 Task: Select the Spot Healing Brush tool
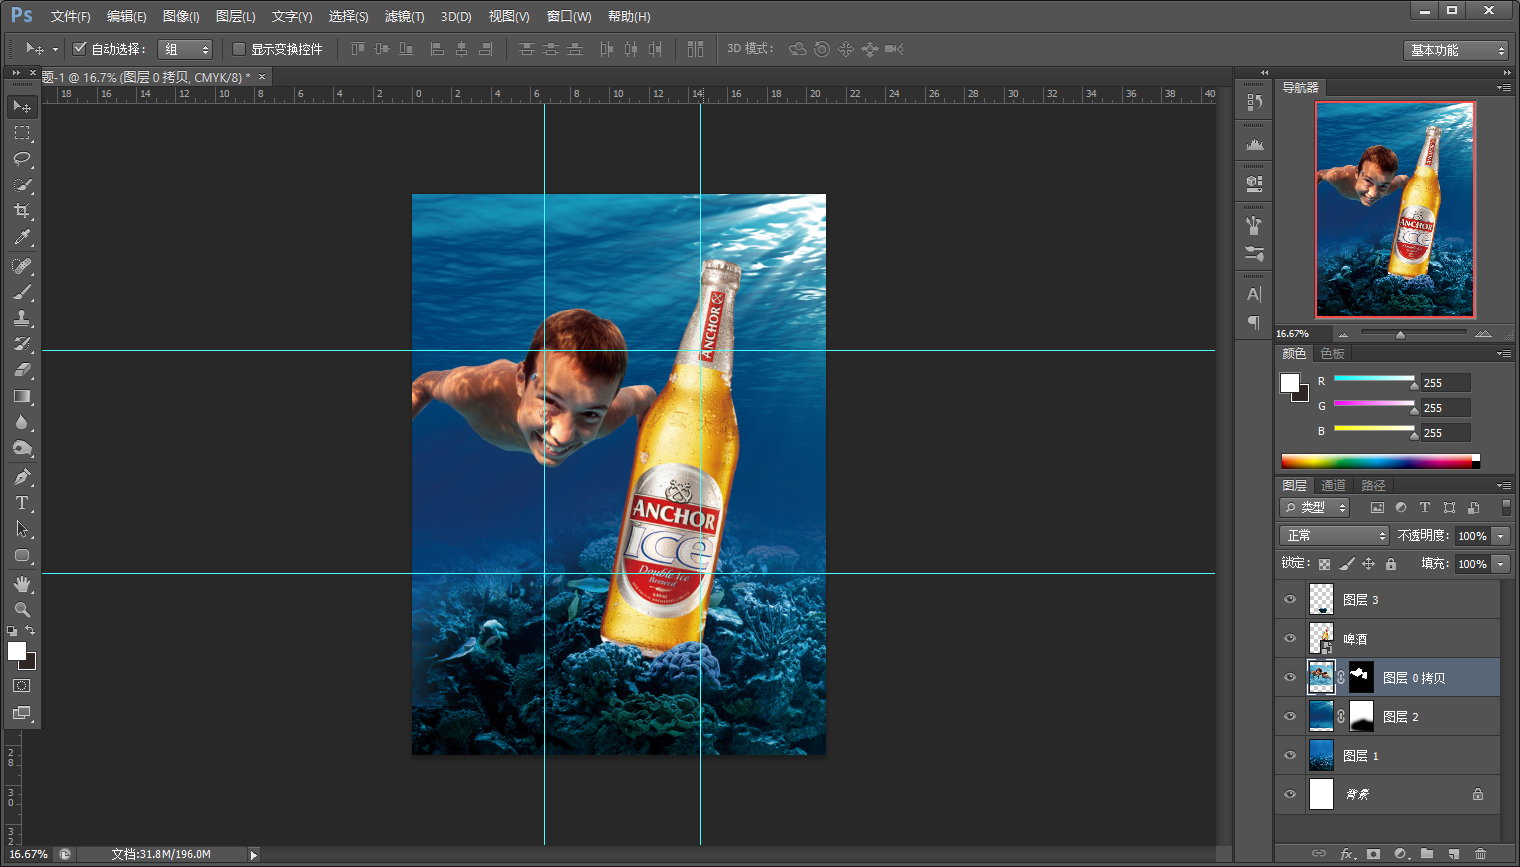point(22,266)
